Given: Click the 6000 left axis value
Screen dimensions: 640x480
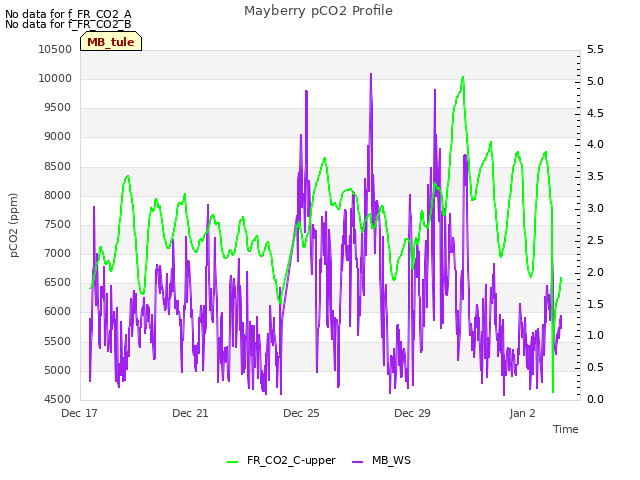Looking at the screenshot, I should 58,311.
